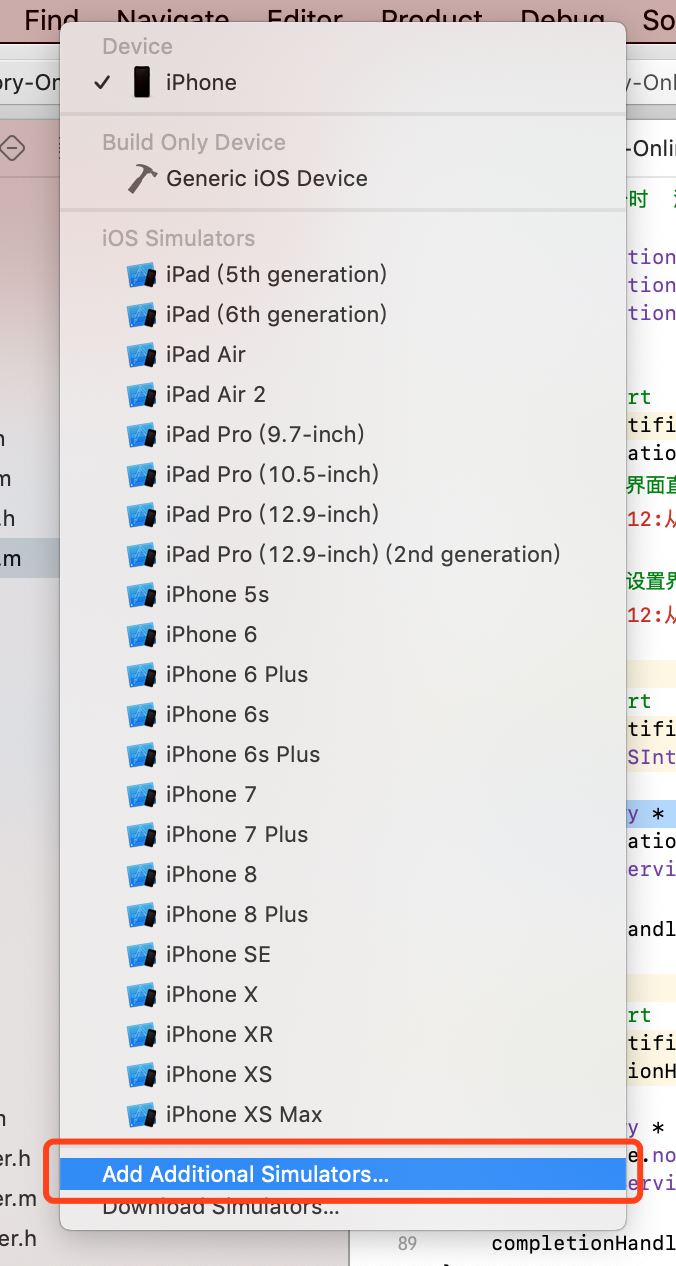Choose iPad Pro (9.7-inch) simulator

click(x=343, y=434)
